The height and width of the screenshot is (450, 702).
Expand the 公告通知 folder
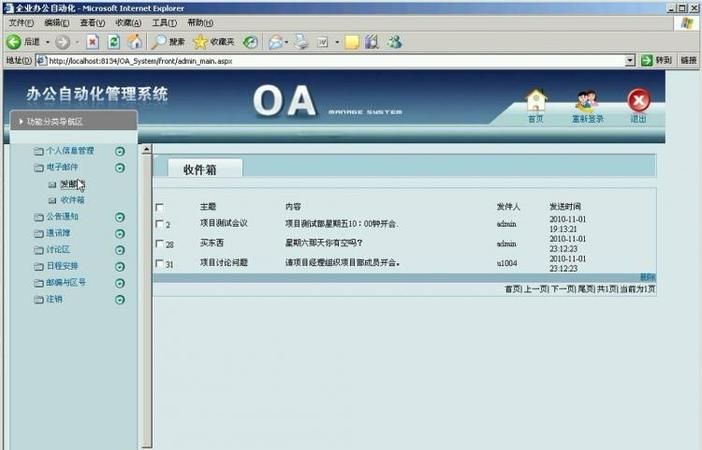56,217
